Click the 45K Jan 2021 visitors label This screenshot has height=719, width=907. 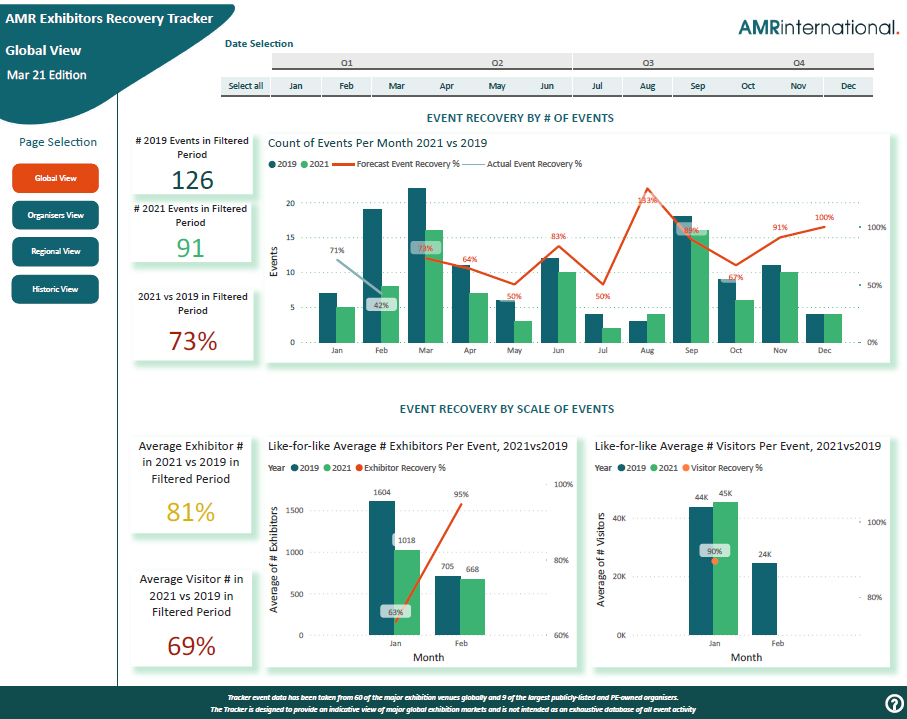click(x=725, y=493)
